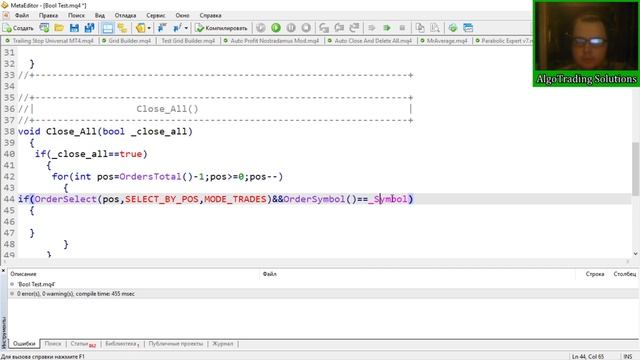The image size is (640, 360).
Task: Open the Отладка menu
Action: pos(125,15)
